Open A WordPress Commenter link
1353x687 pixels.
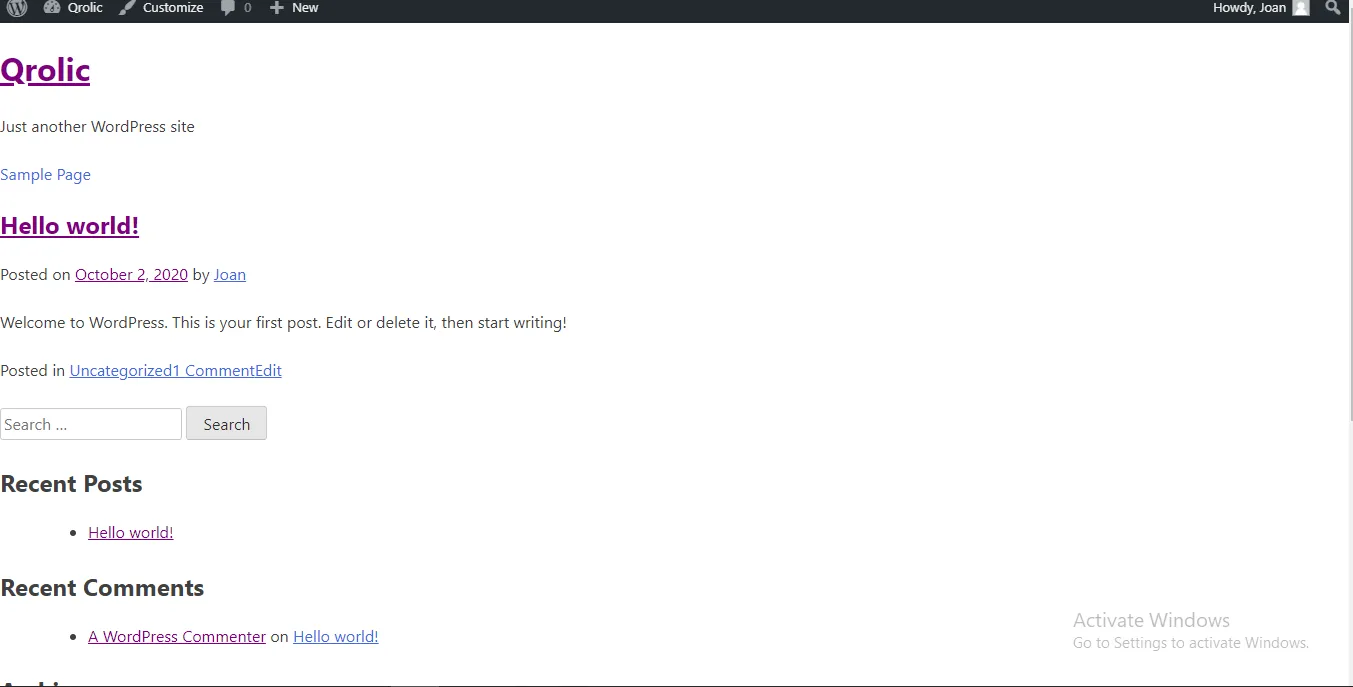[177, 636]
